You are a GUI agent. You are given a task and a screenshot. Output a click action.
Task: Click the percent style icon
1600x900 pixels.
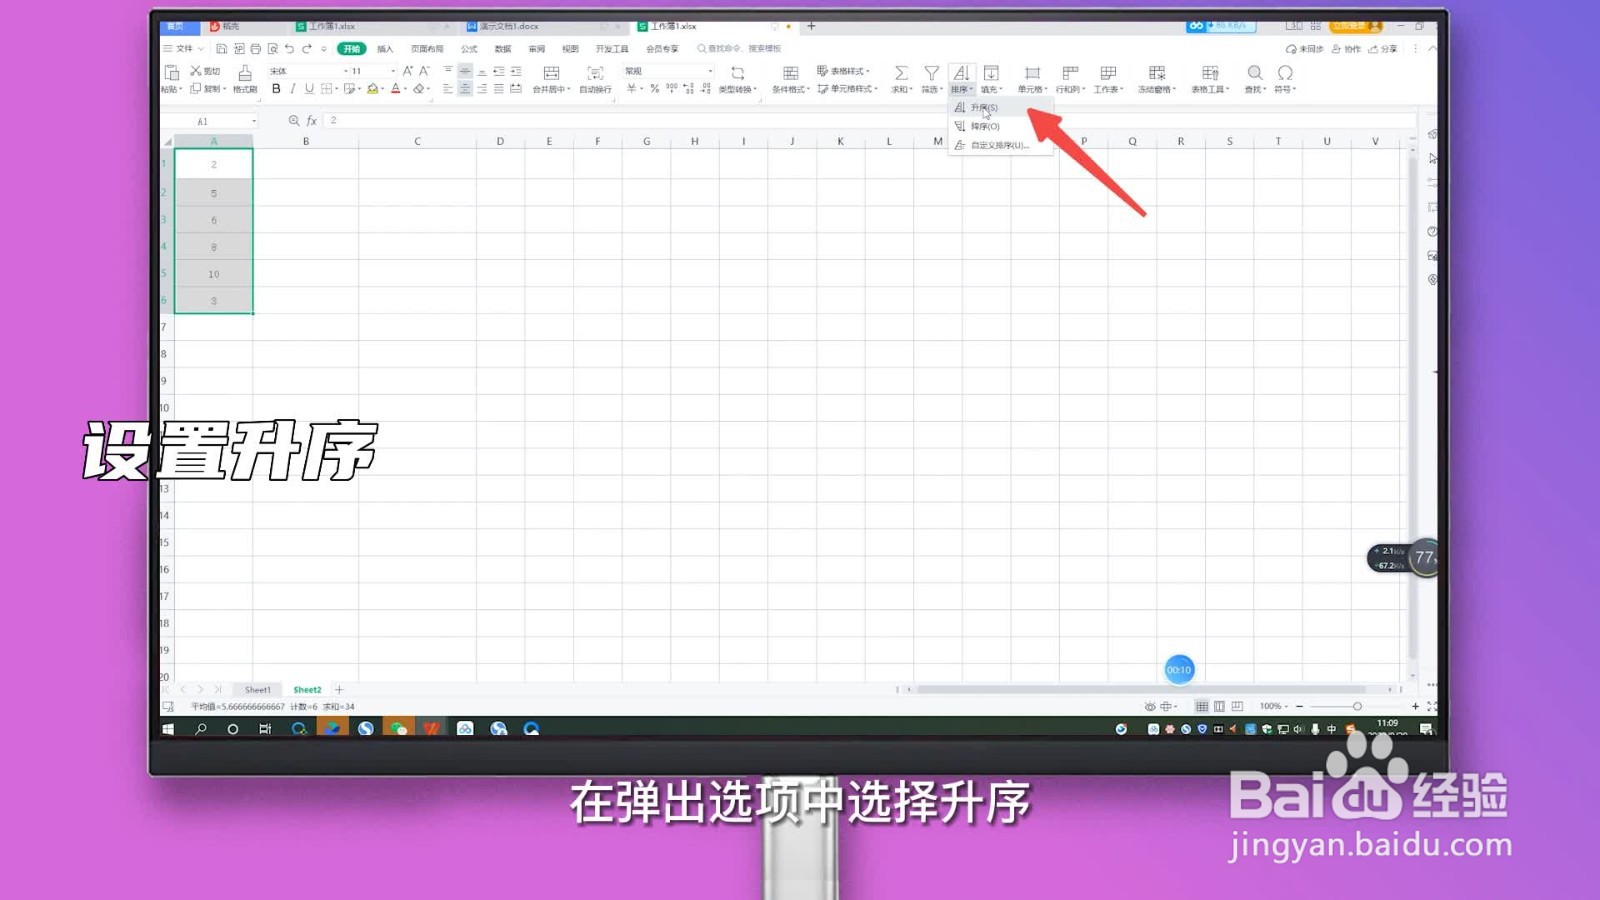[x=654, y=89]
